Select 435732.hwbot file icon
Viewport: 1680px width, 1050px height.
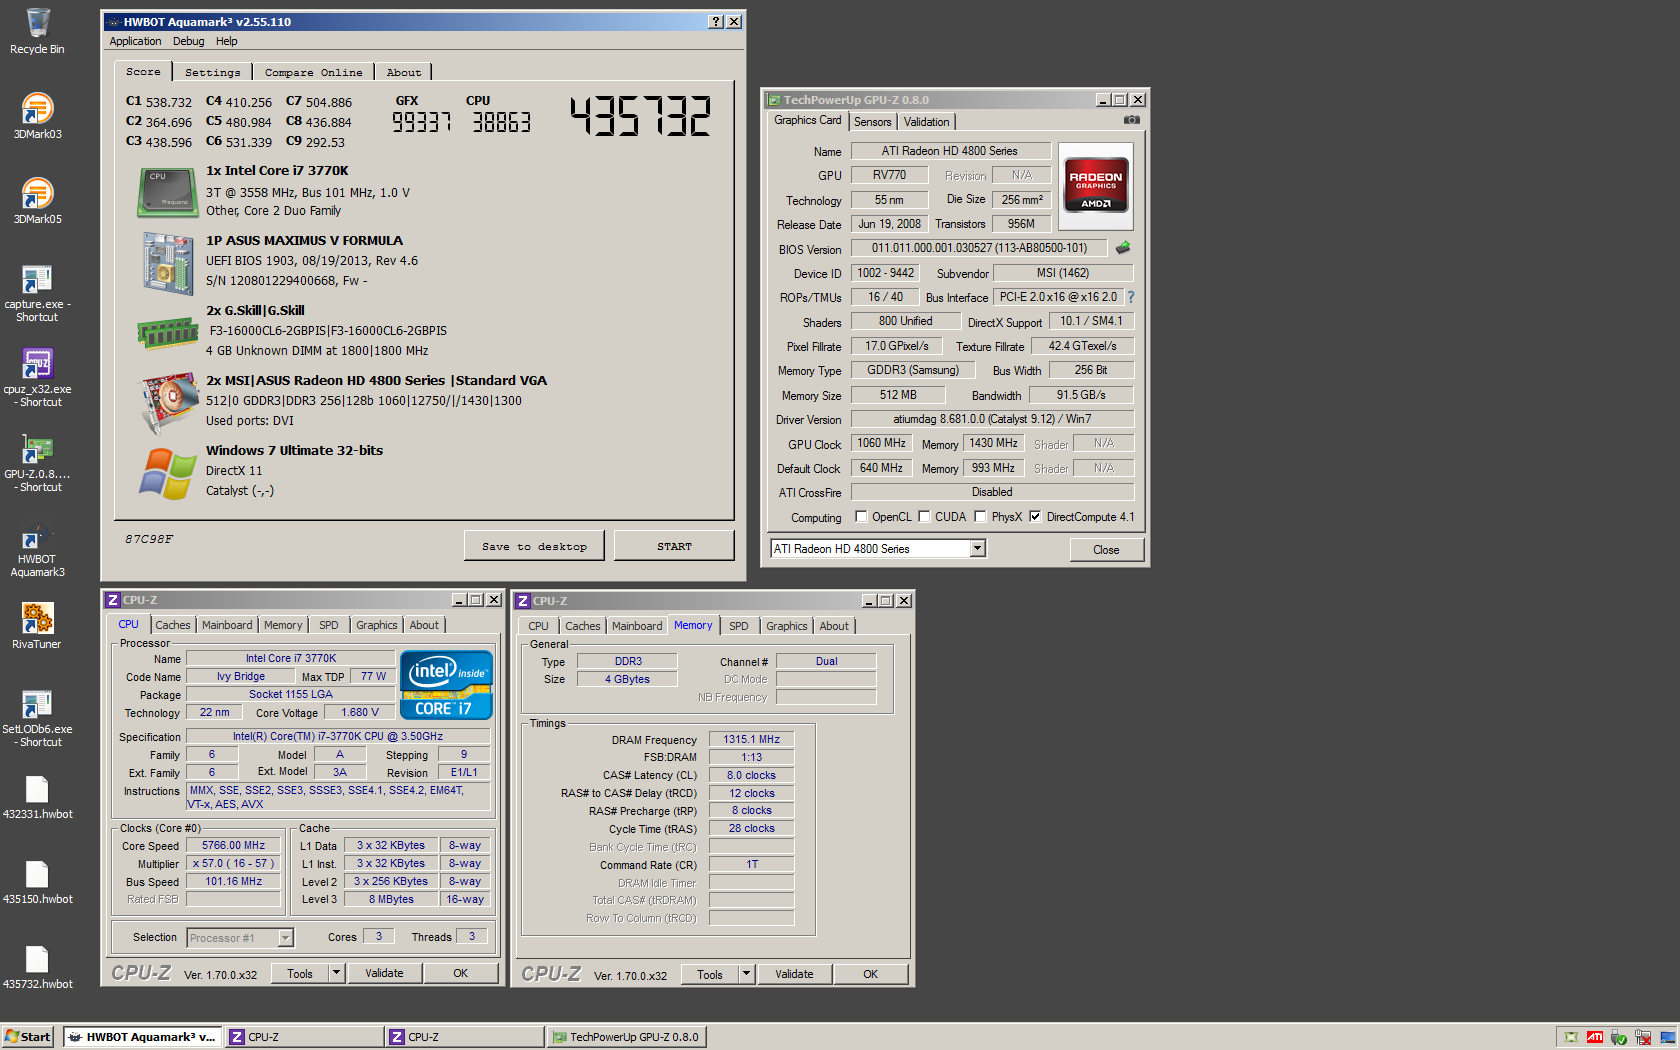click(x=37, y=967)
